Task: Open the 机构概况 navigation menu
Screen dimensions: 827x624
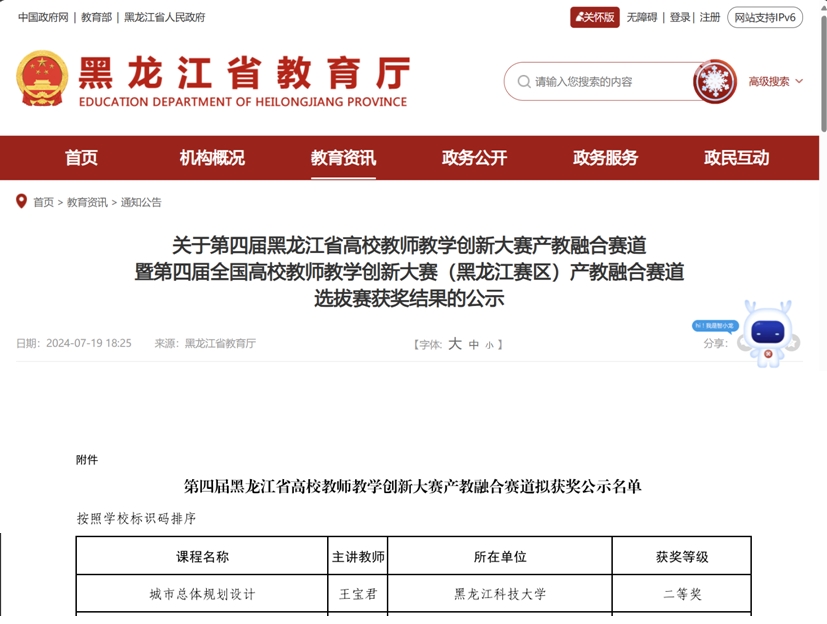Action: (x=212, y=158)
